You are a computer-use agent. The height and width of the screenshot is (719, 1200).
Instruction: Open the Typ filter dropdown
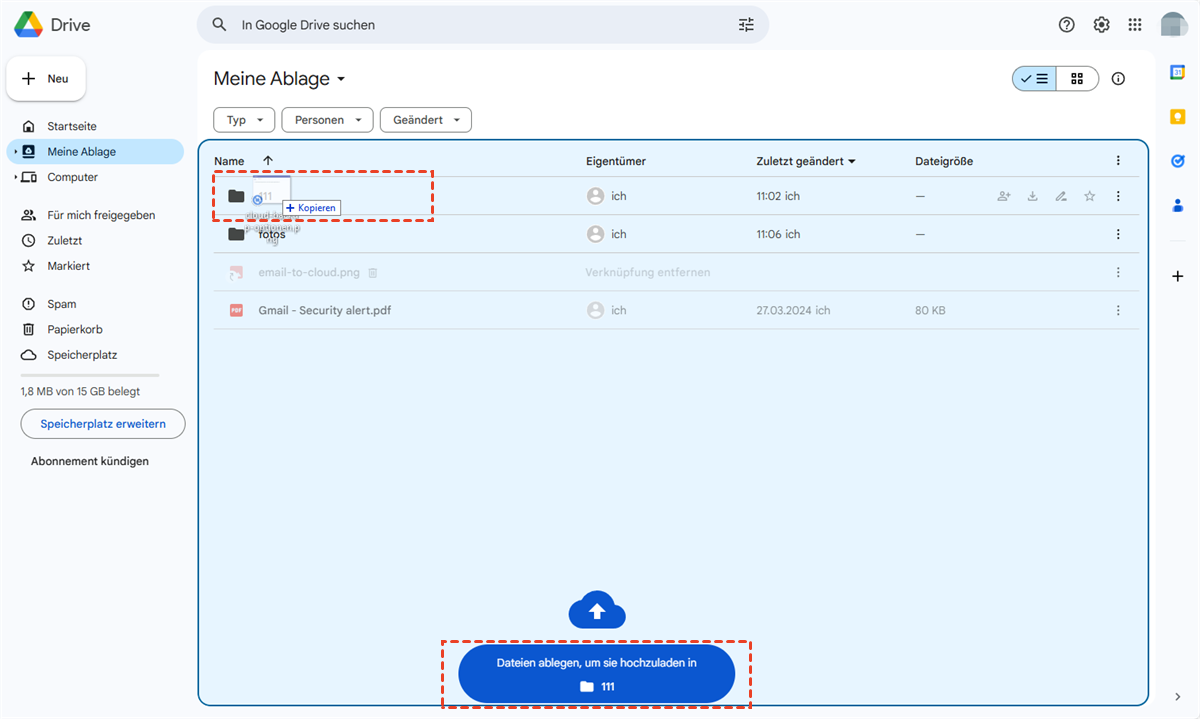point(244,120)
